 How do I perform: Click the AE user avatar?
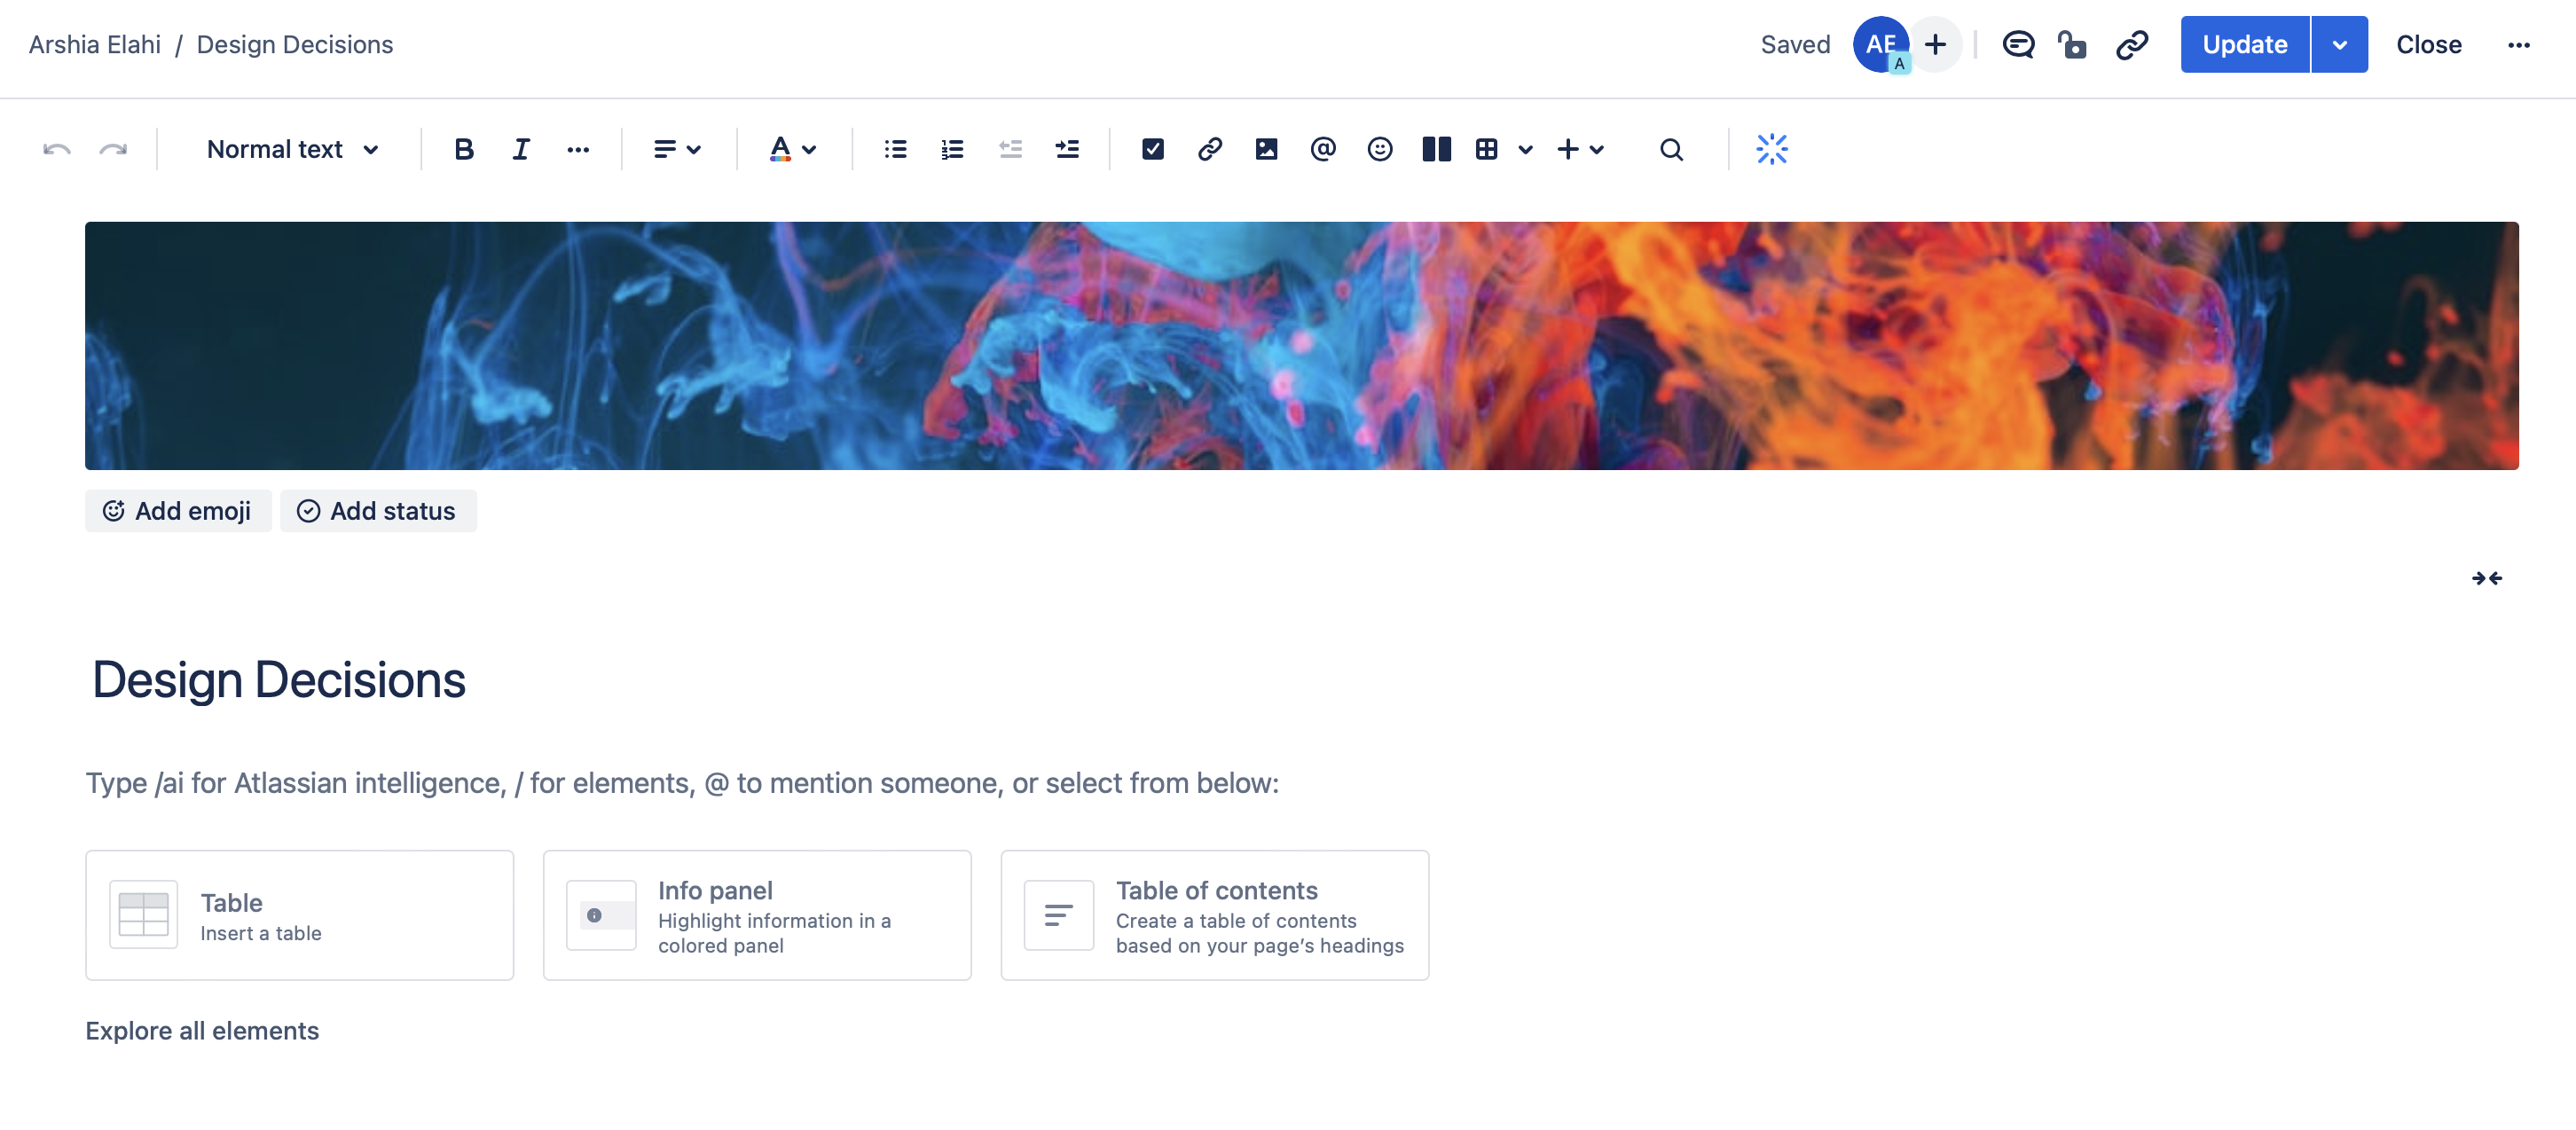click(x=1880, y=45)
